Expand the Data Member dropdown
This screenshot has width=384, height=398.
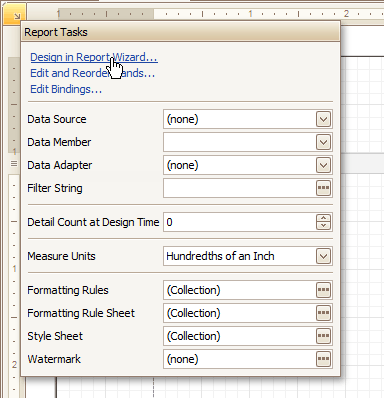coord(323,142)
